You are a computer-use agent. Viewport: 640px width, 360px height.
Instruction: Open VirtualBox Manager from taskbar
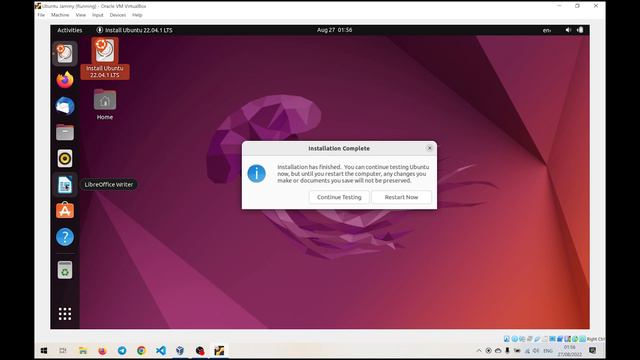click(x=180, y=351)
